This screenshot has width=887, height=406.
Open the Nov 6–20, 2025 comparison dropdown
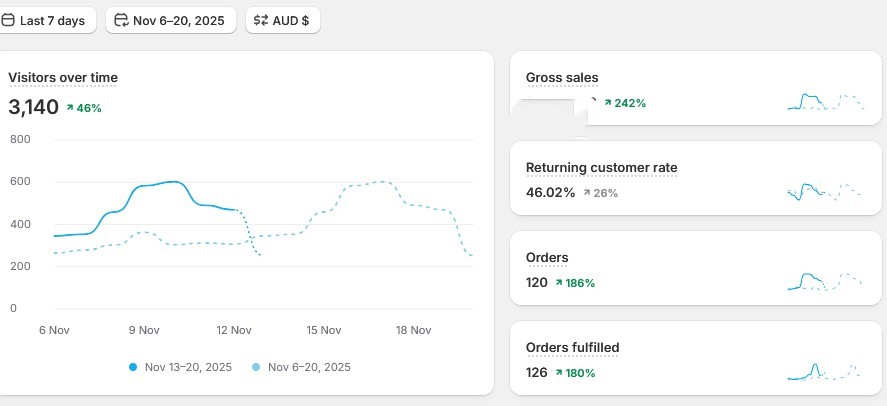[x=170, y=20]
